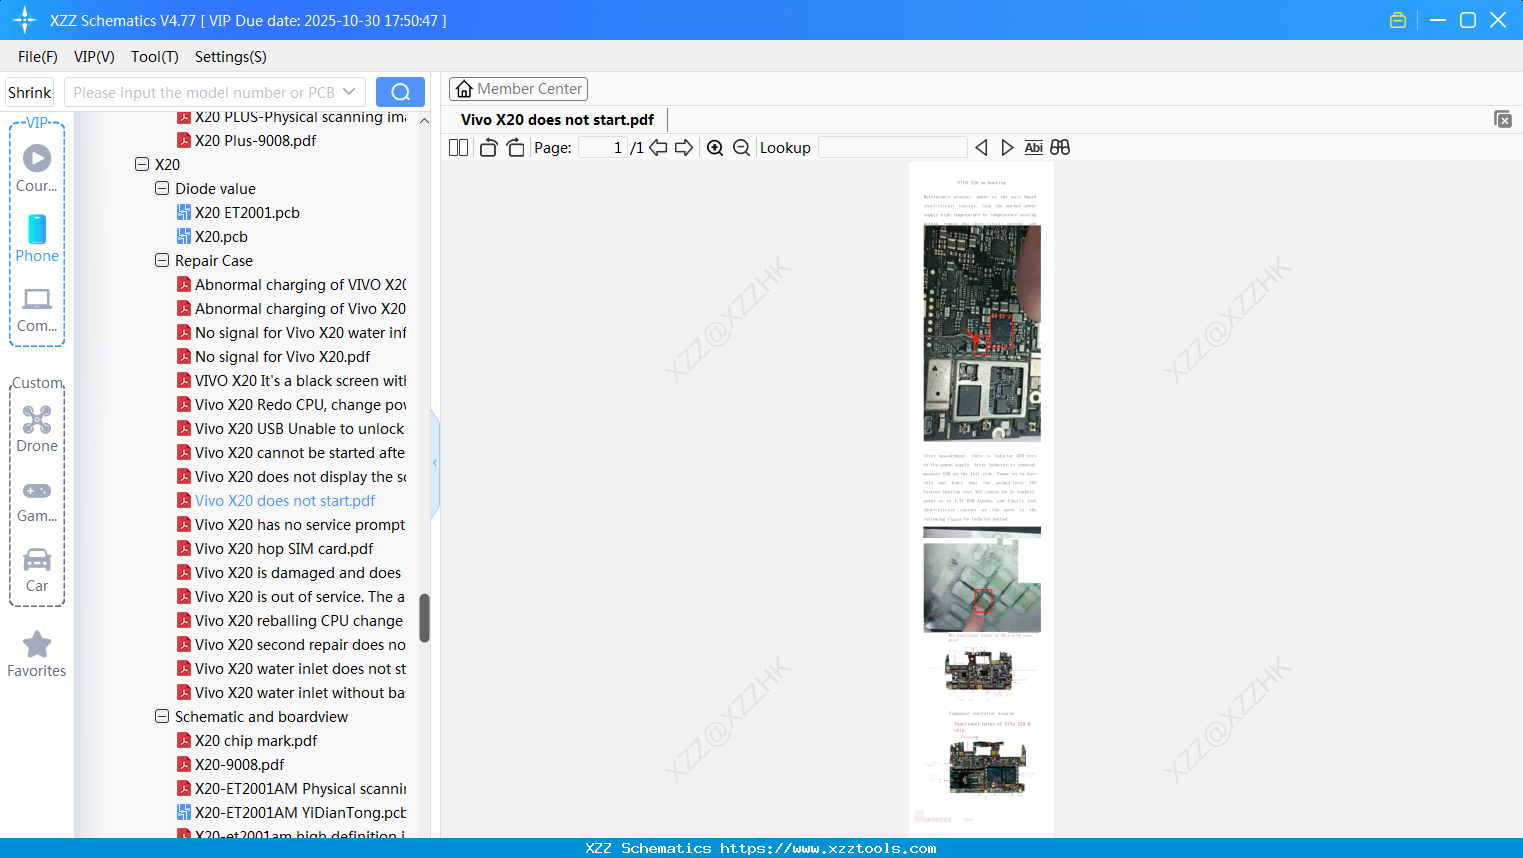Collapse the Diode value folder
The height and width of the screenshot is (858, 1523).
[x=162, y=188]
